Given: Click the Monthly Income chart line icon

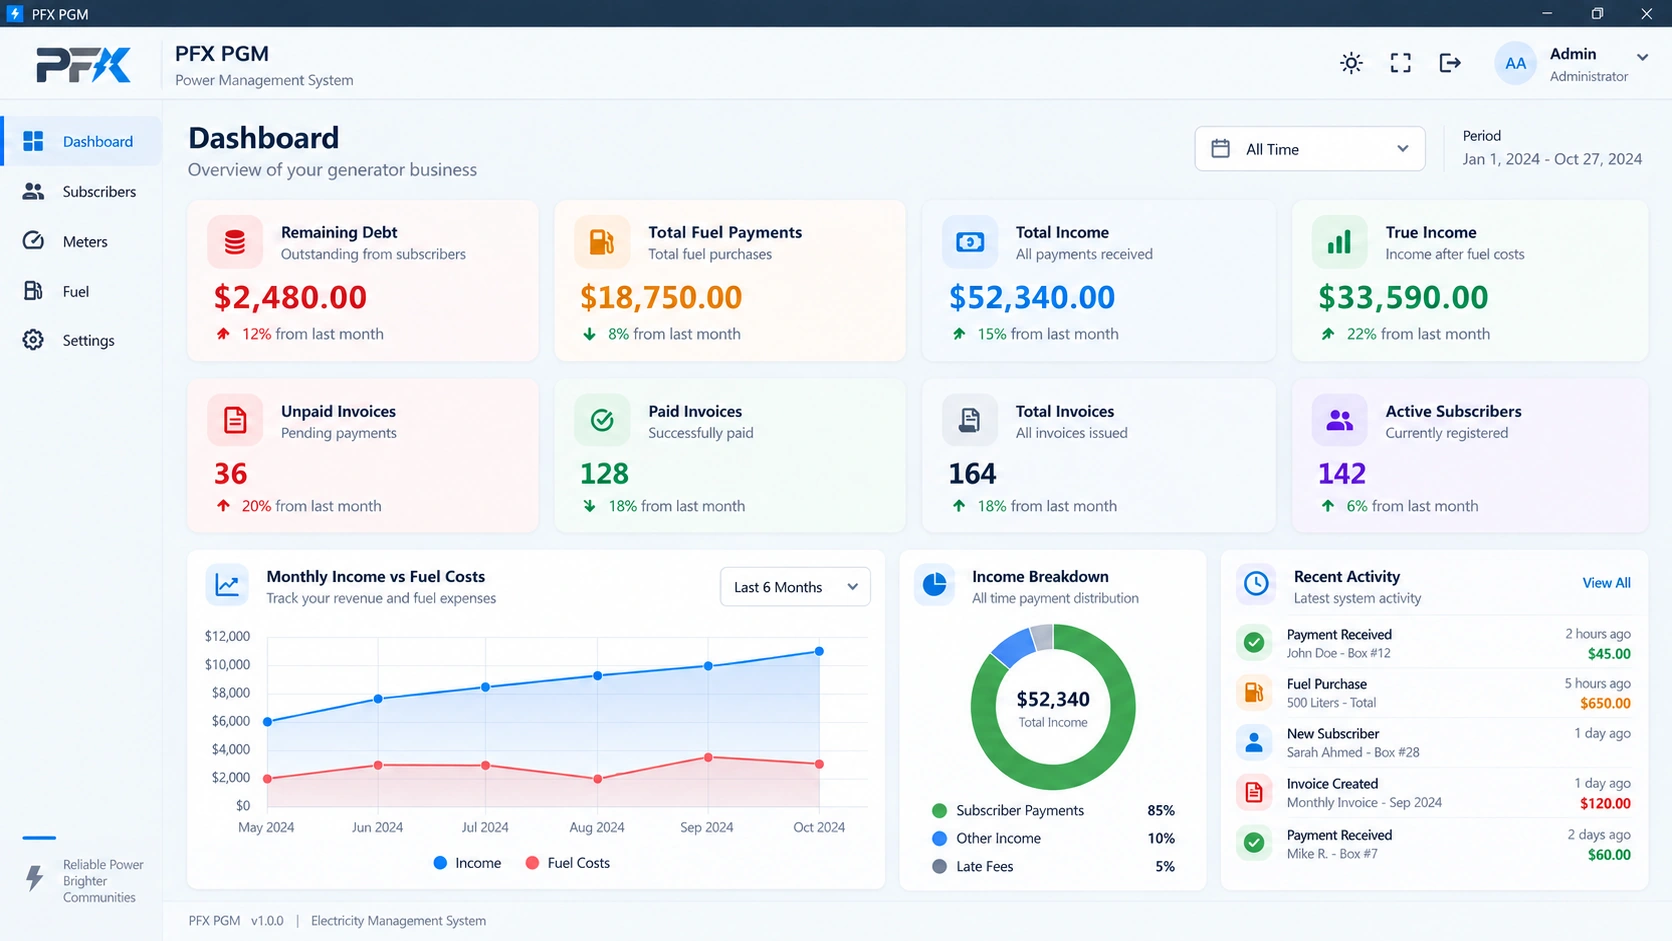Looking at the screenshot, I should pyautogui.click(x=227, y=585).
